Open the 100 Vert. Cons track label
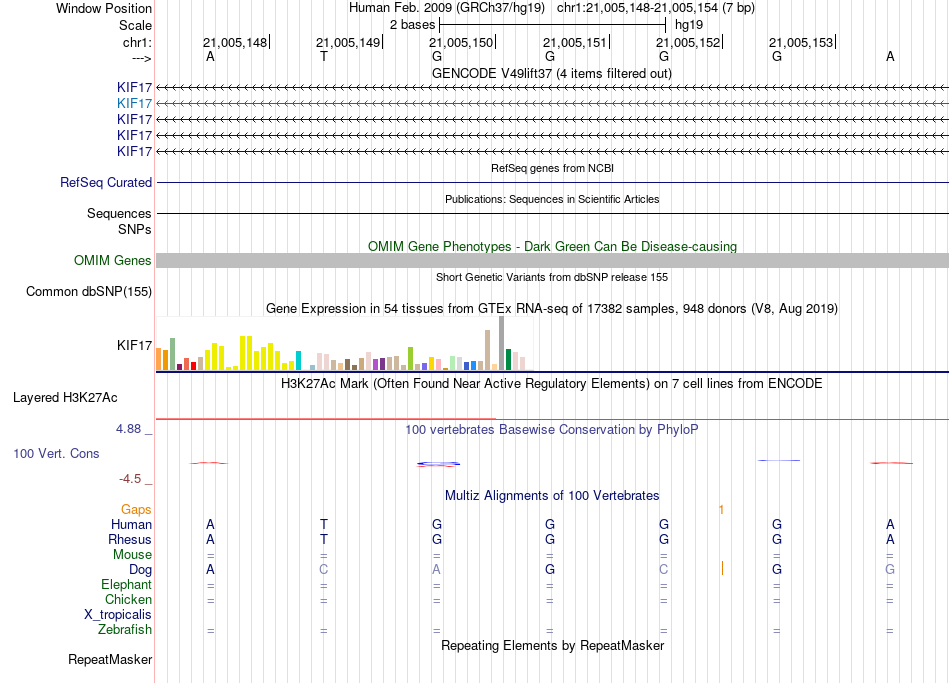The width and height of the screenshot is (950, 683). [x=56, y=453]
